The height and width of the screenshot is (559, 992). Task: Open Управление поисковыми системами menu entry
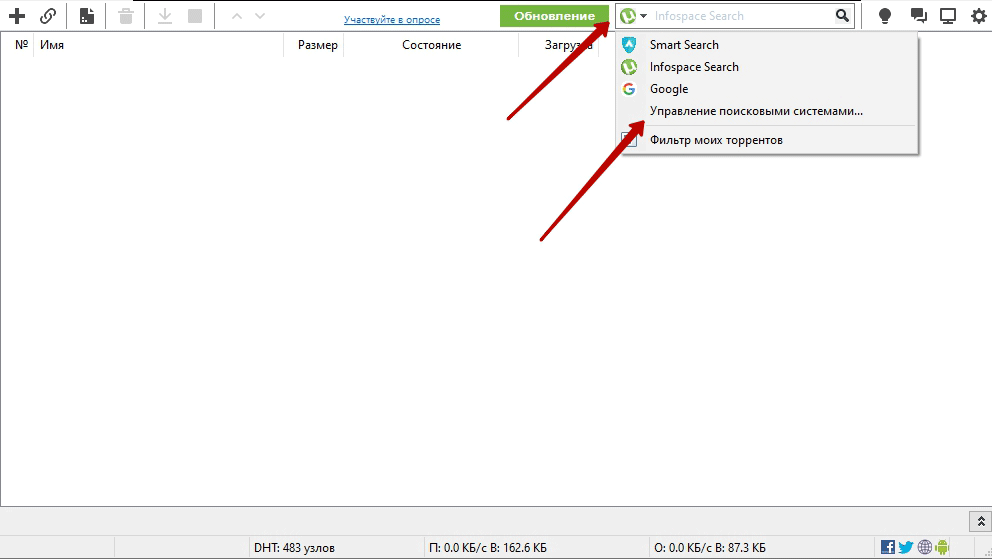[756, 111]
